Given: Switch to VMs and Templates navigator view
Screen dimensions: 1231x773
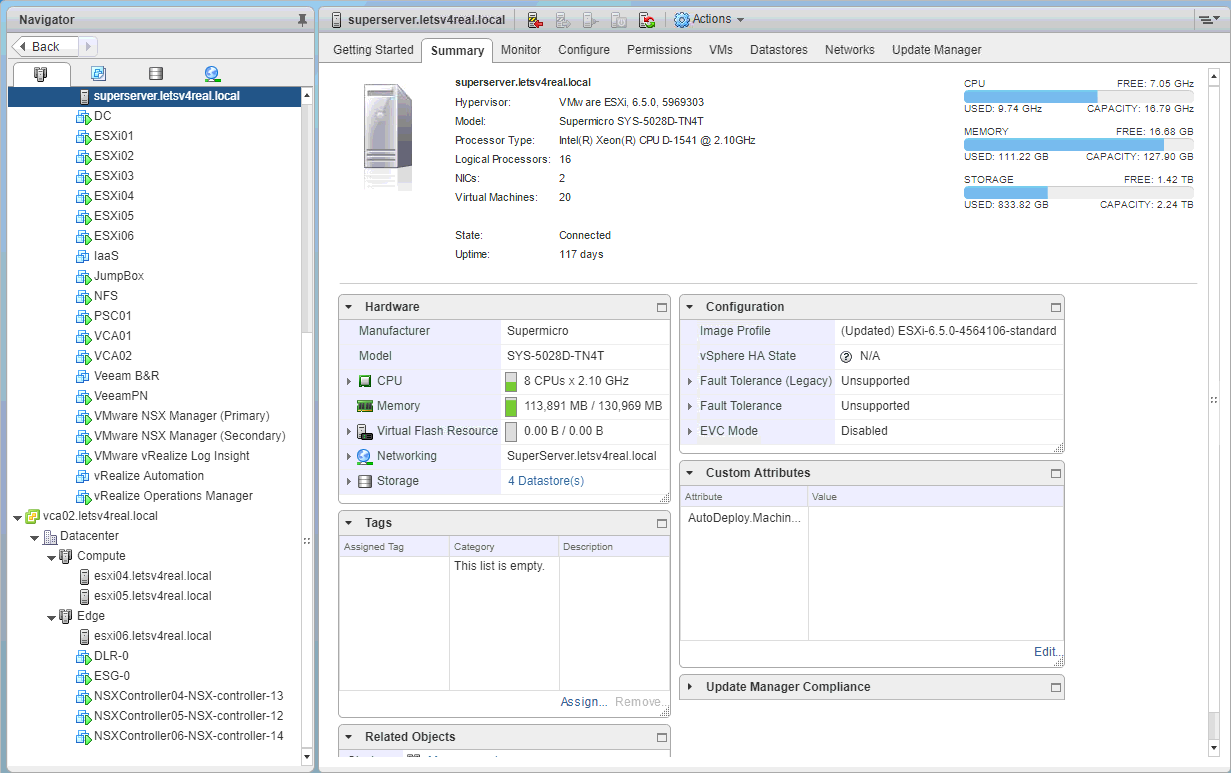Looking at the screenshot, I should click(98, 74).
